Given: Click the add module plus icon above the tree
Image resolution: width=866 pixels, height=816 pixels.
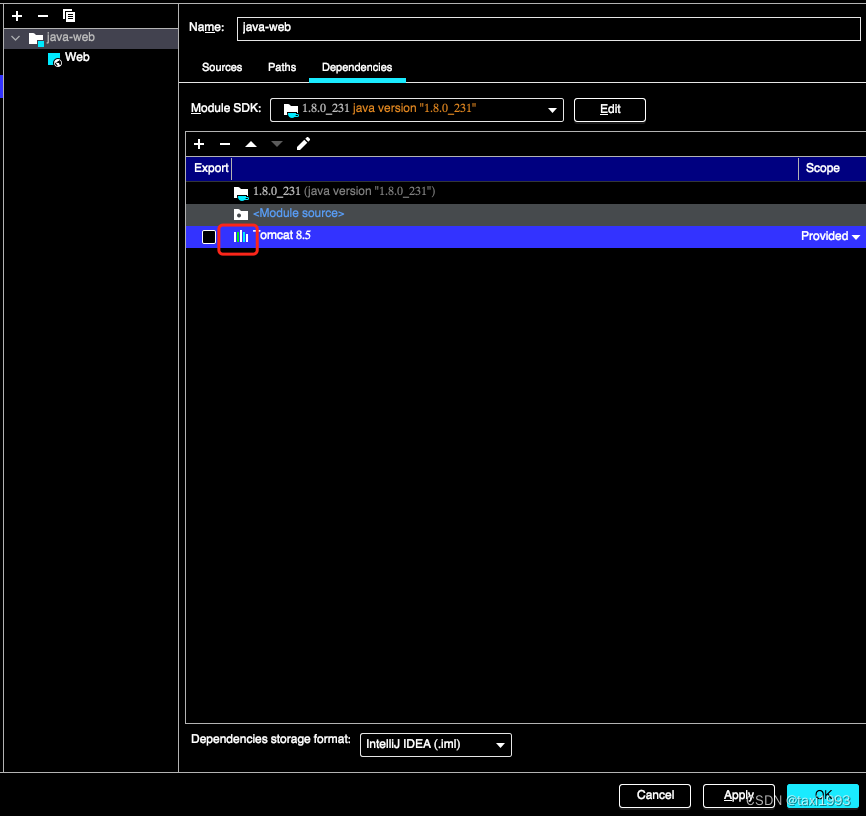Looking at the screenshot, I should pos(15,15).
